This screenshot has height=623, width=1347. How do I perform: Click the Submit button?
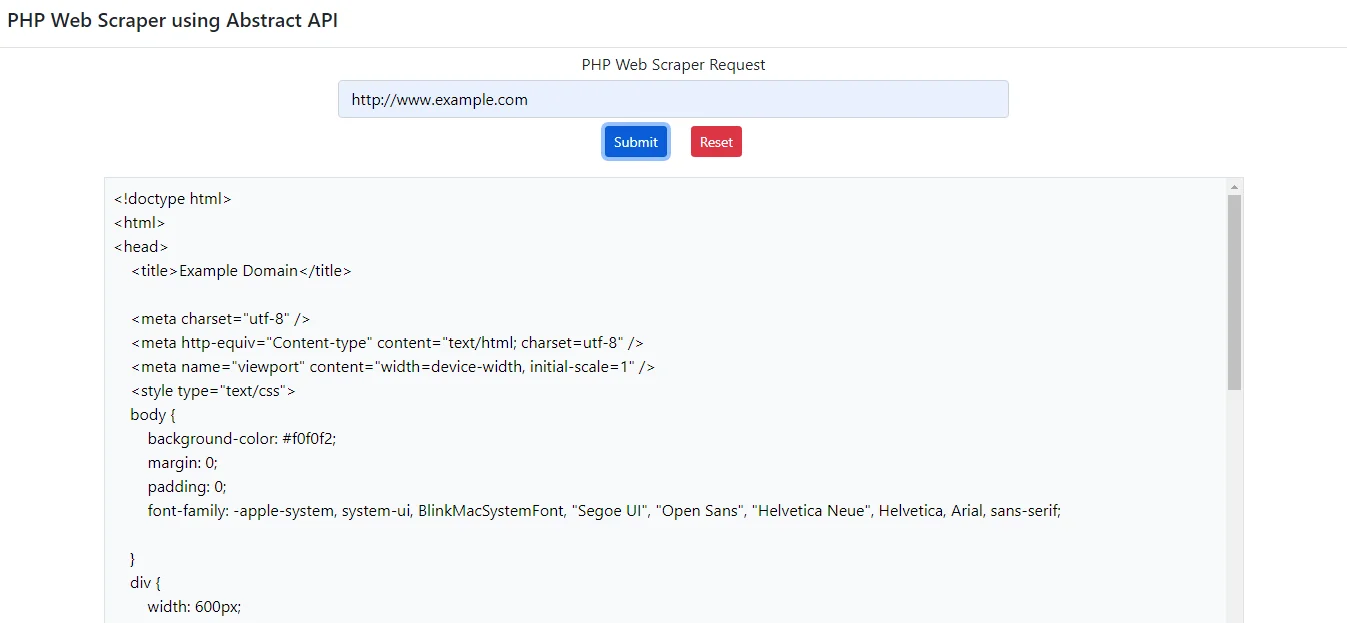635,141
